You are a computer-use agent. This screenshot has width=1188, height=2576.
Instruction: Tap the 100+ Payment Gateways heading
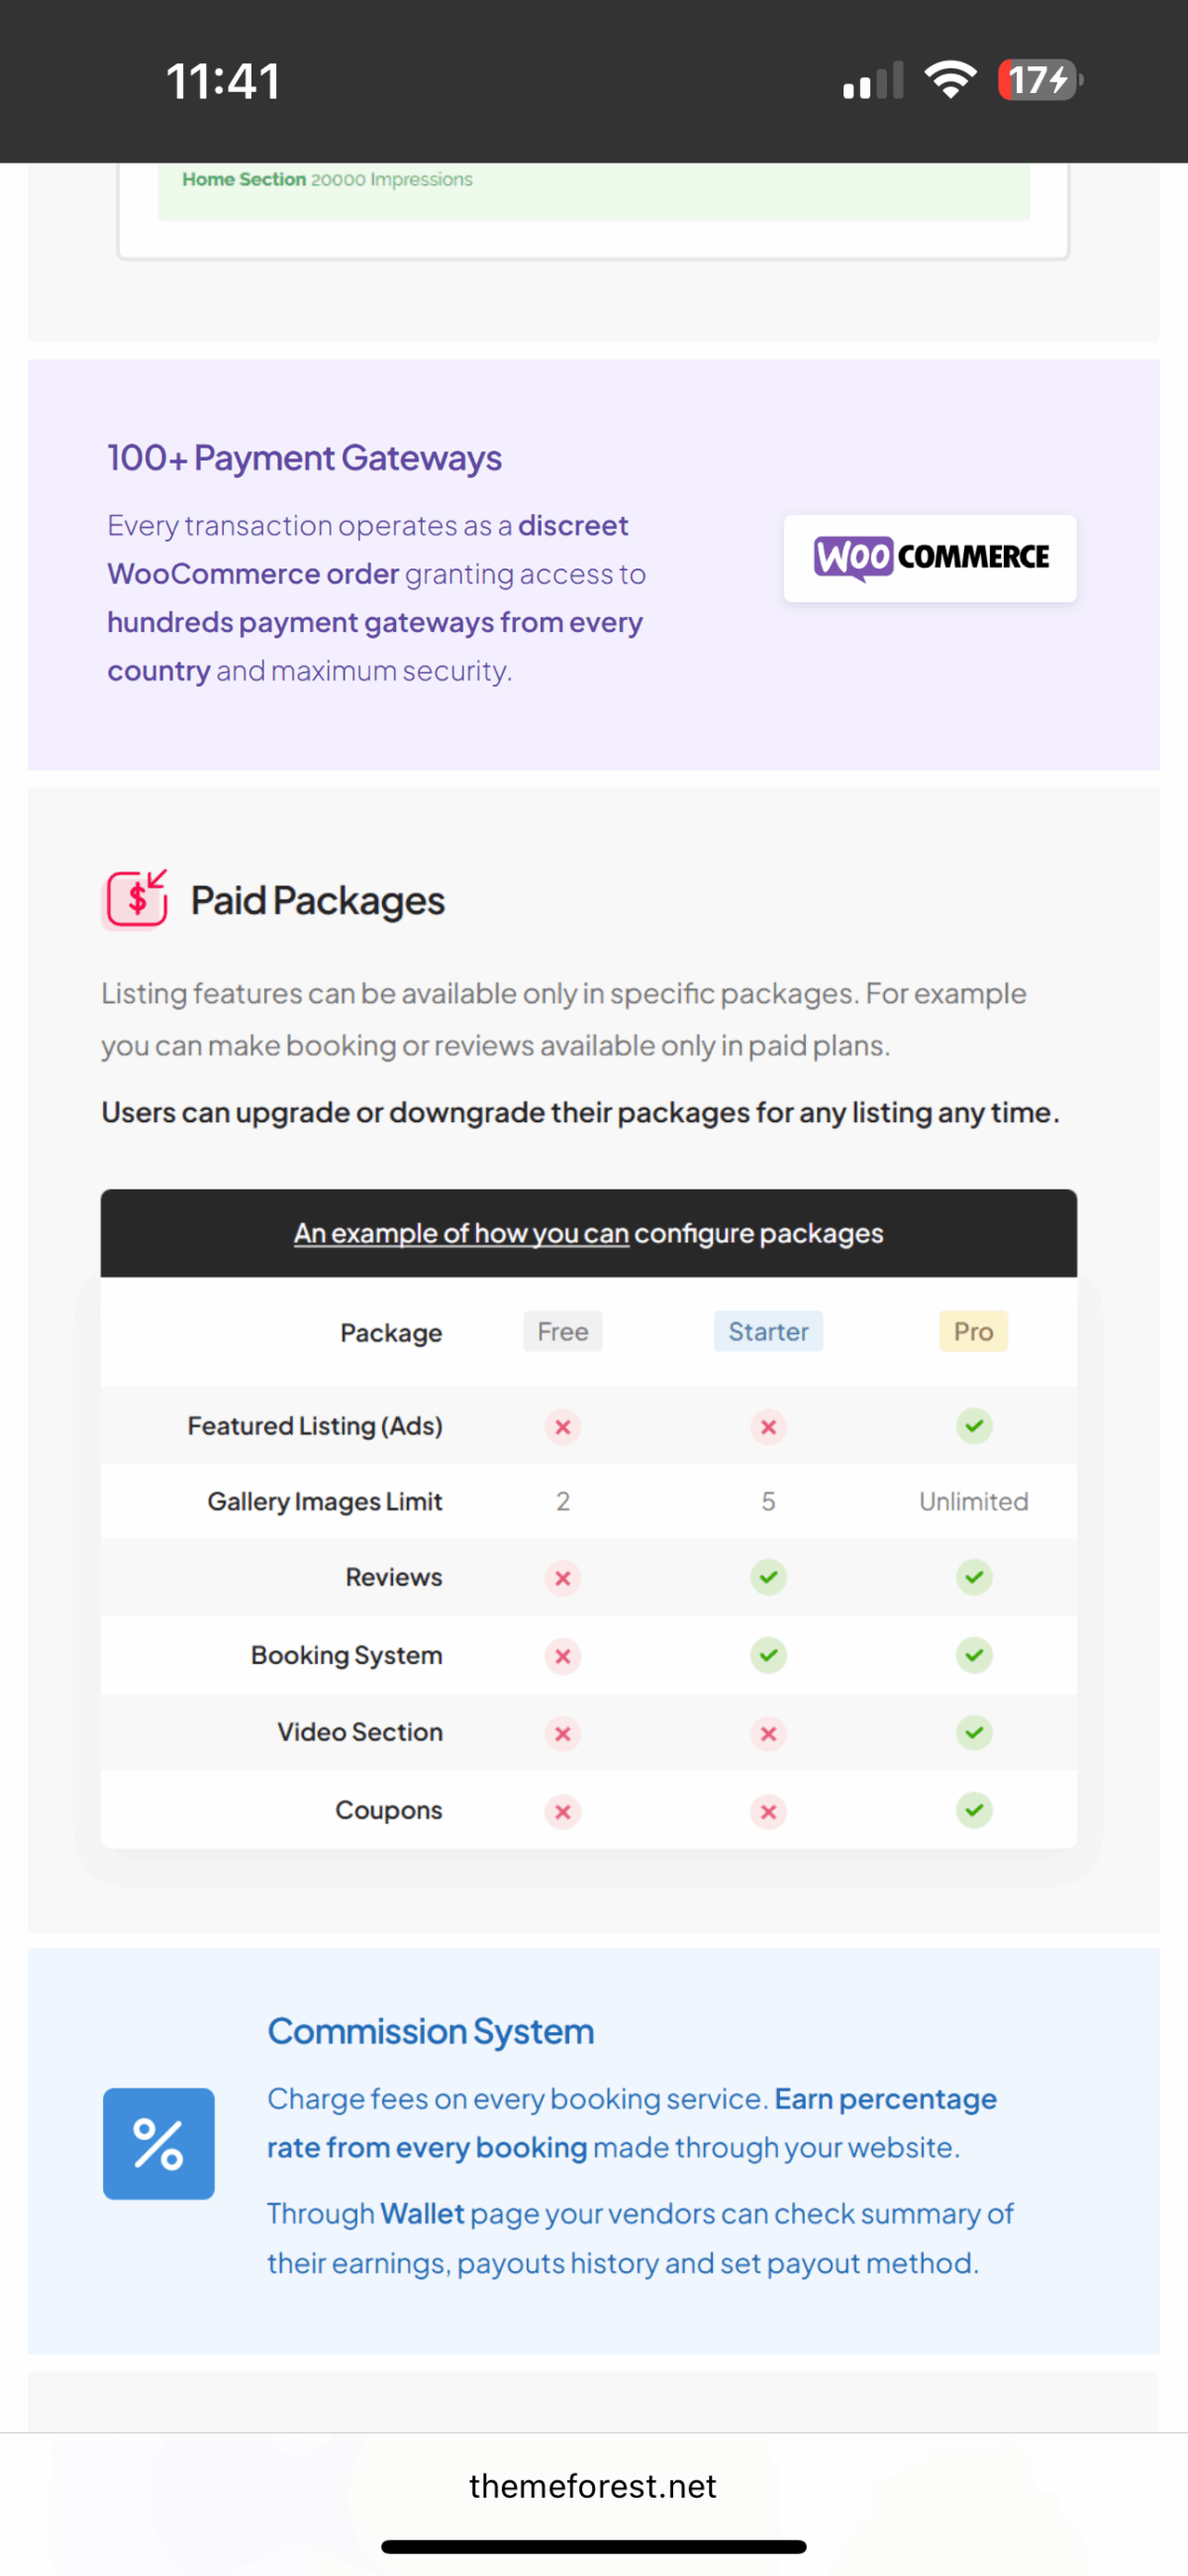(305, 458)
